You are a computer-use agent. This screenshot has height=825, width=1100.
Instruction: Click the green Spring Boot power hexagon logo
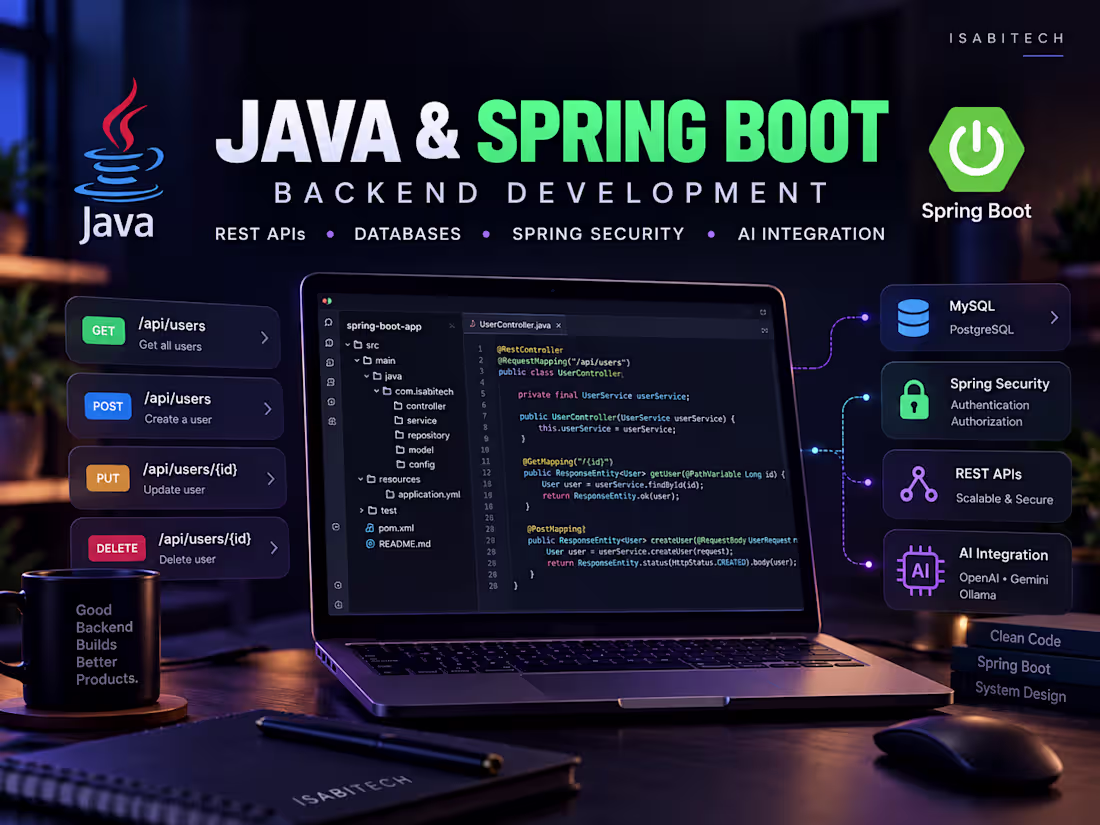click(x=976, y=149)
